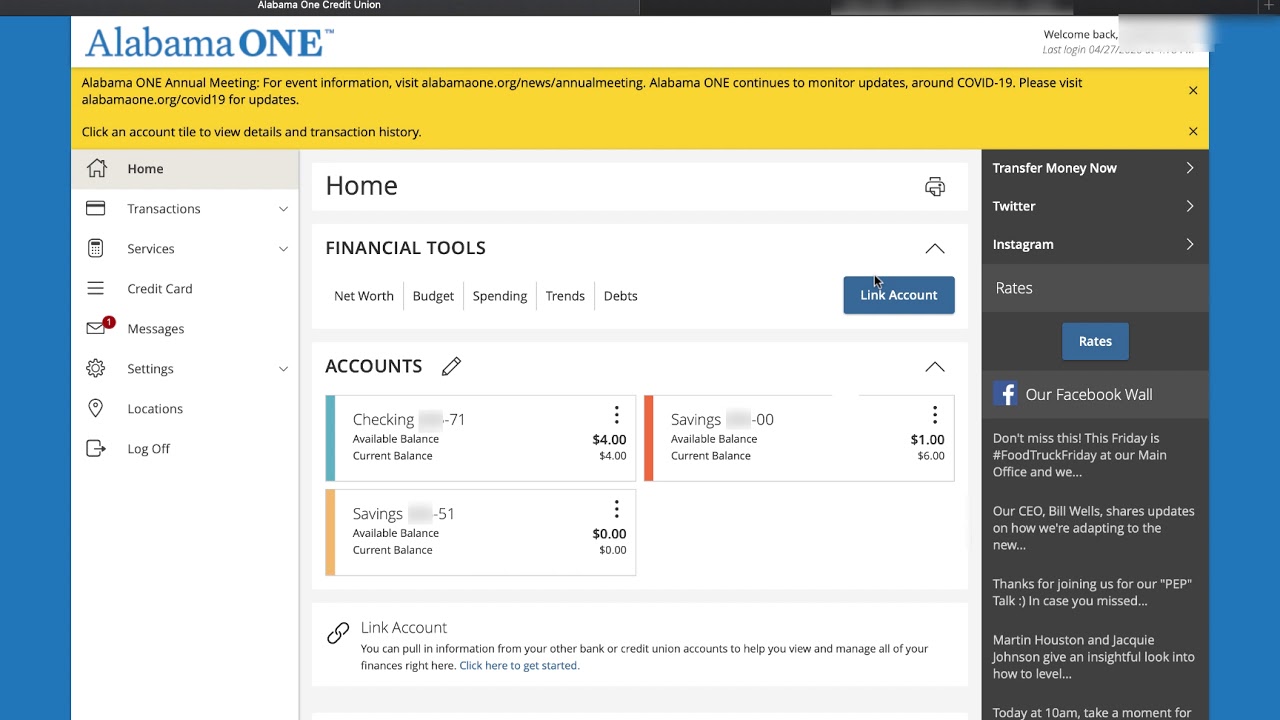Open Transfer Money Now panel
This screenshot has width=1280, height=720.
[x=1094, y=168]
